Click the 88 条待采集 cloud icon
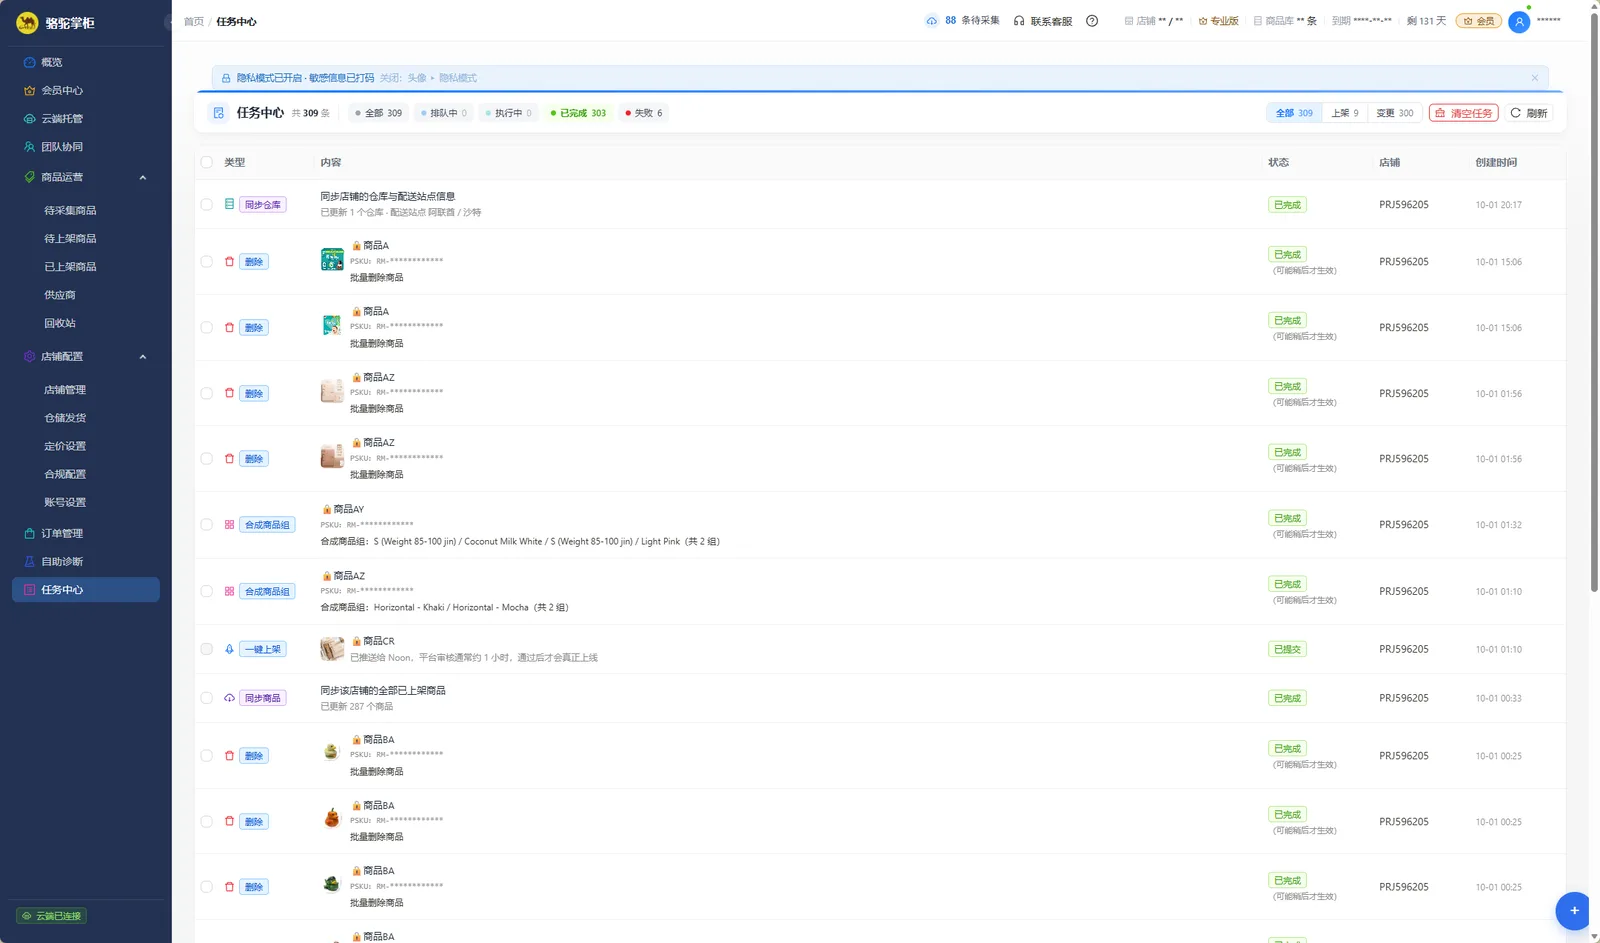The image size is (1600, 943). click(x=932, y=20)
